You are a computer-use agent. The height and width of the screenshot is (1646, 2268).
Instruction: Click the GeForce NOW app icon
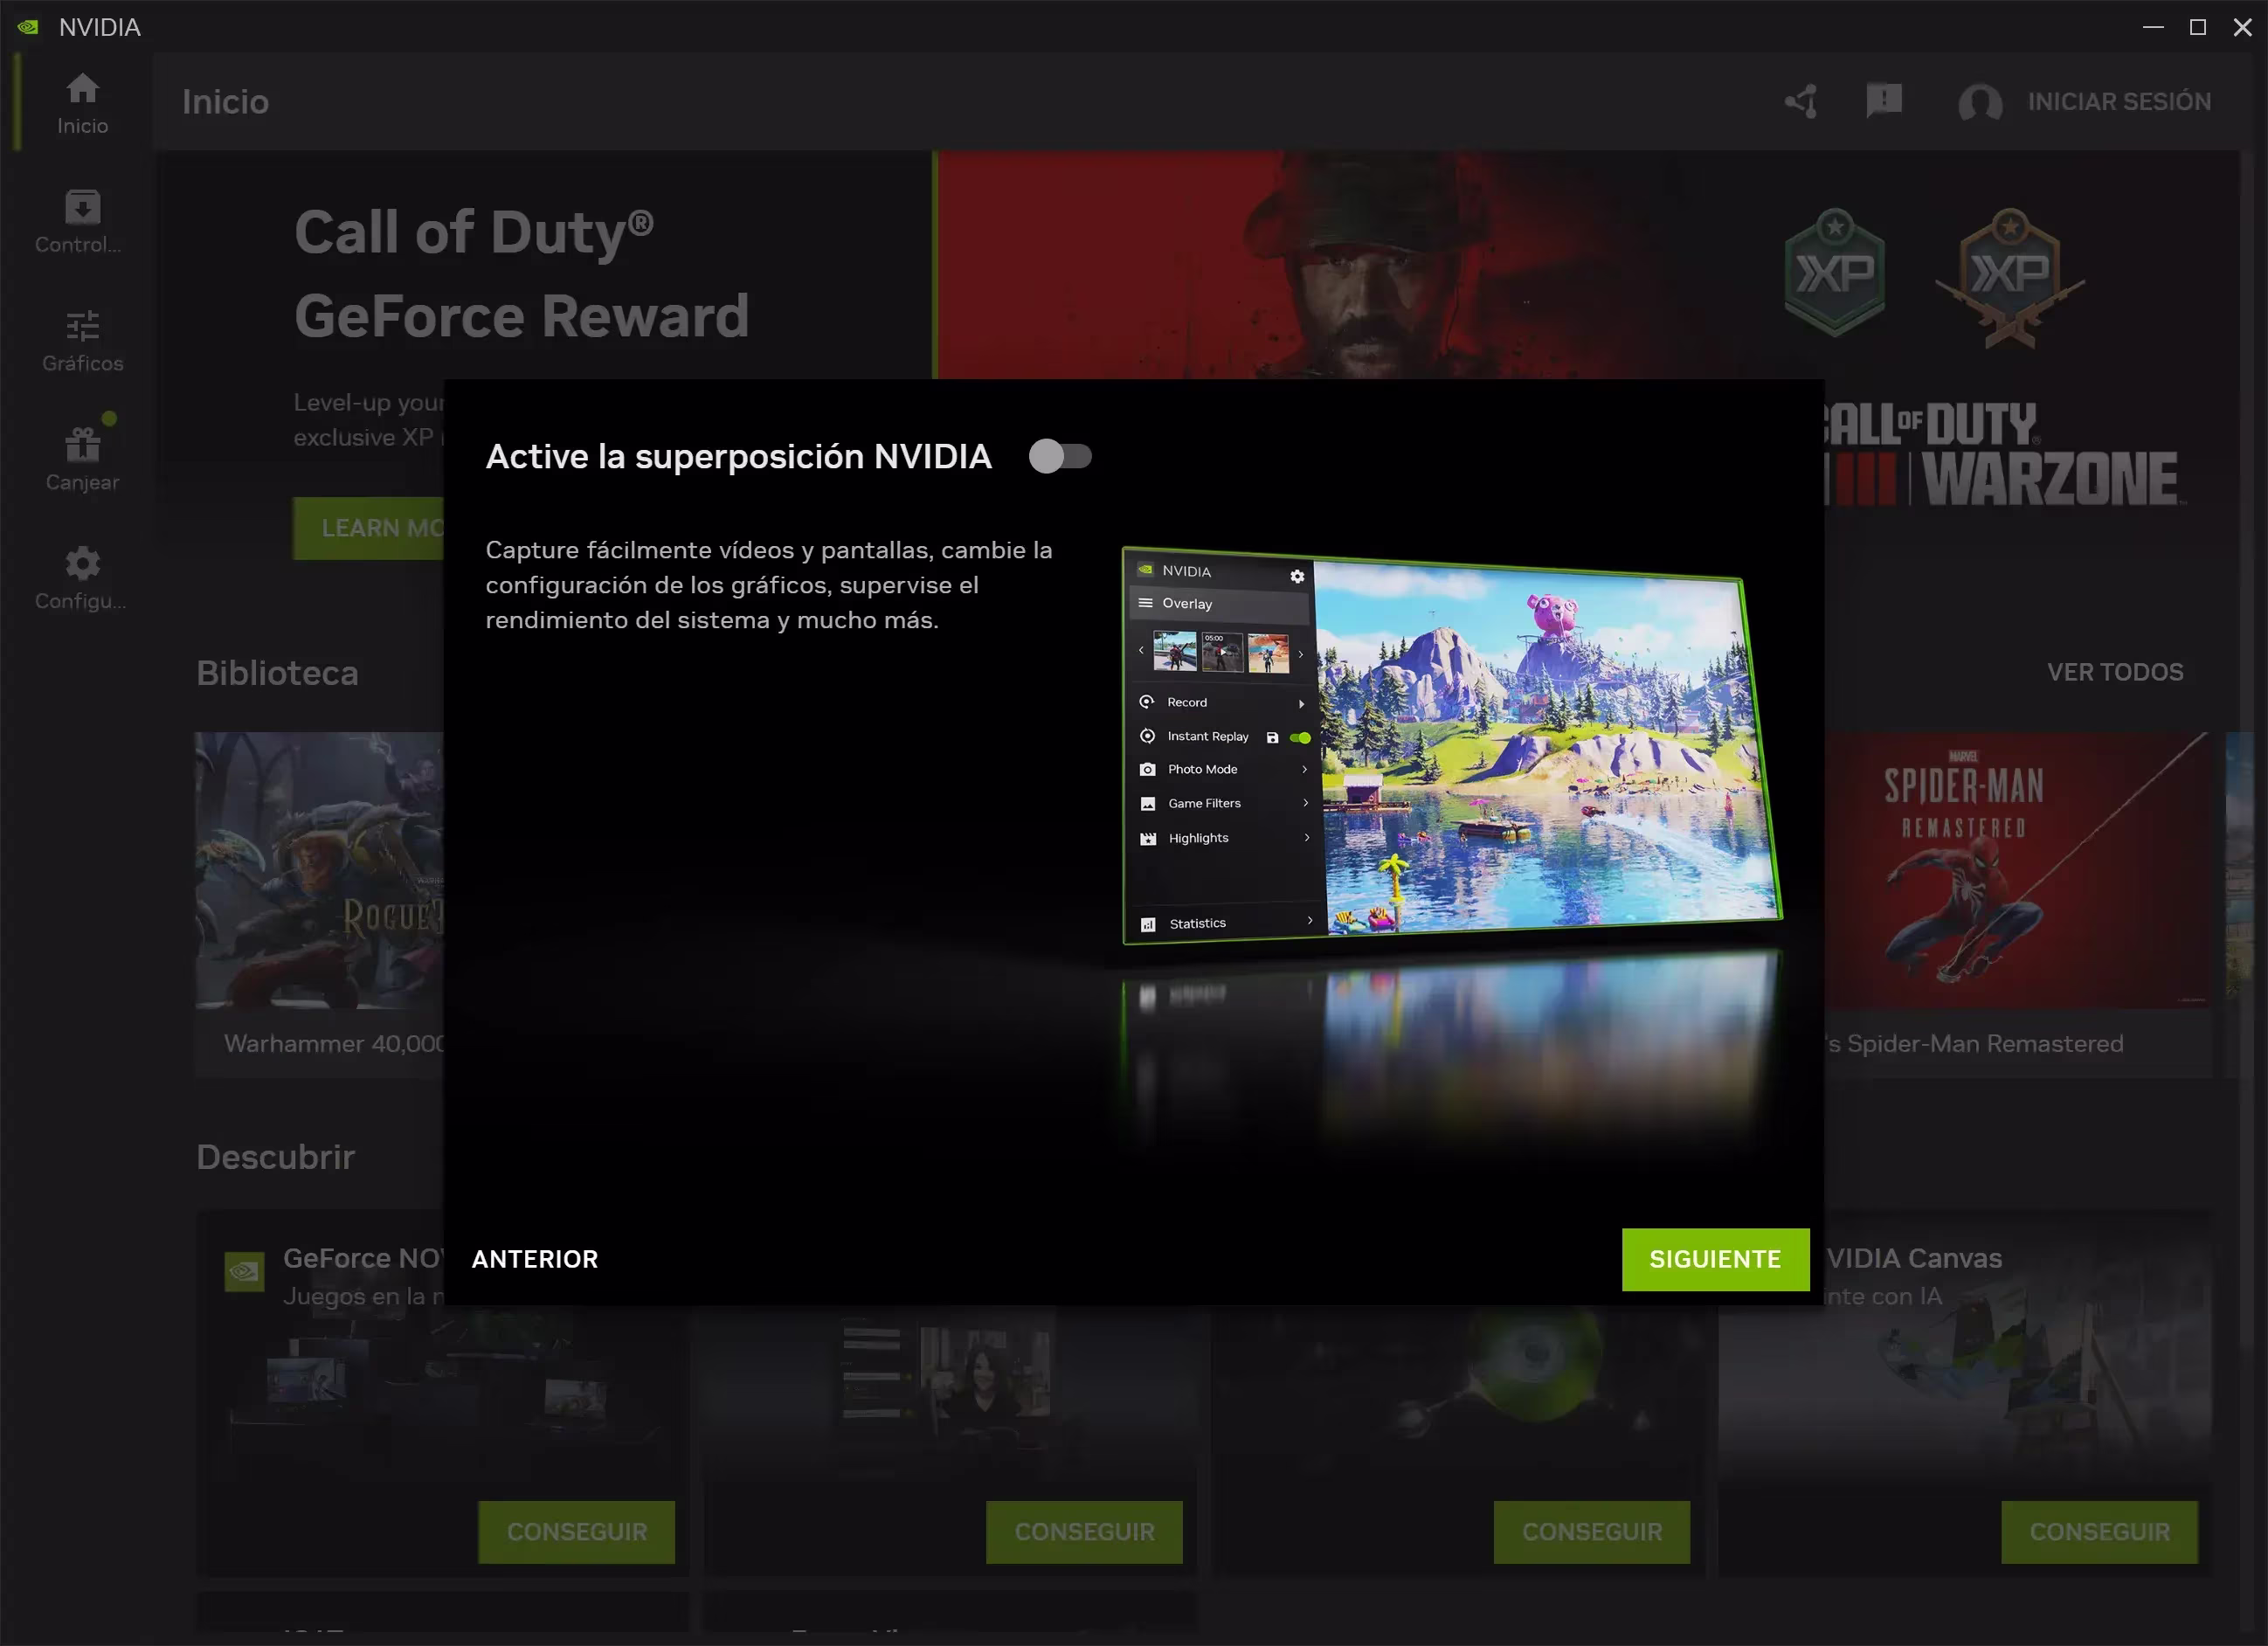pos(244,1272)
